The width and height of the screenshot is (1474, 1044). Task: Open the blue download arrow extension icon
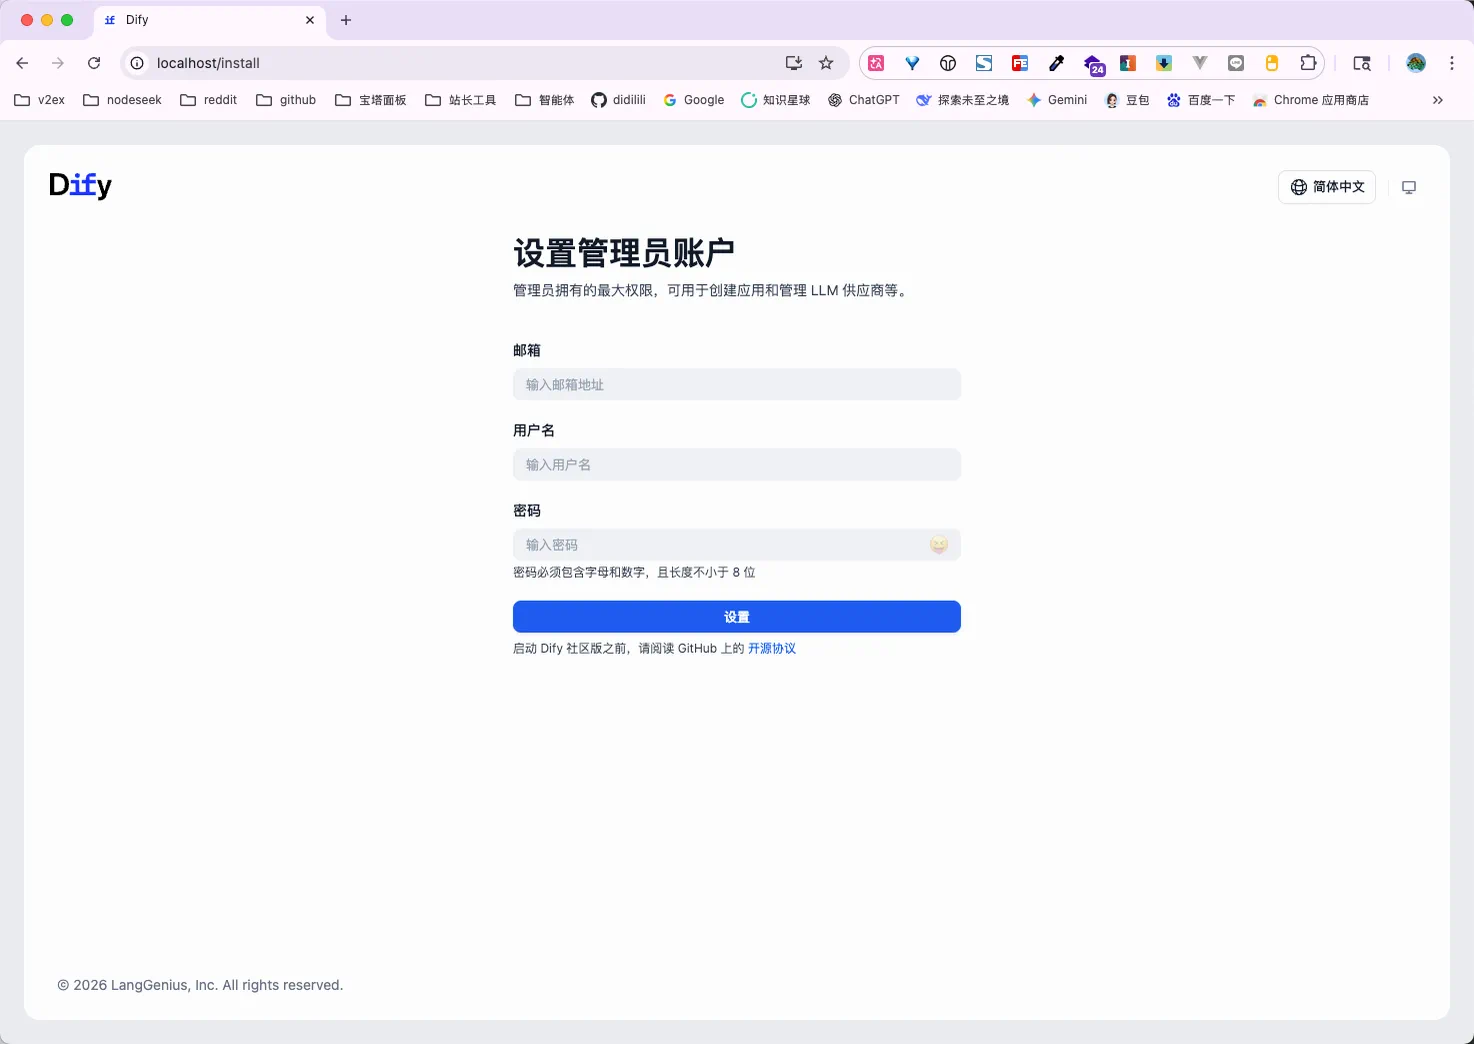(x=1164, y=63)
